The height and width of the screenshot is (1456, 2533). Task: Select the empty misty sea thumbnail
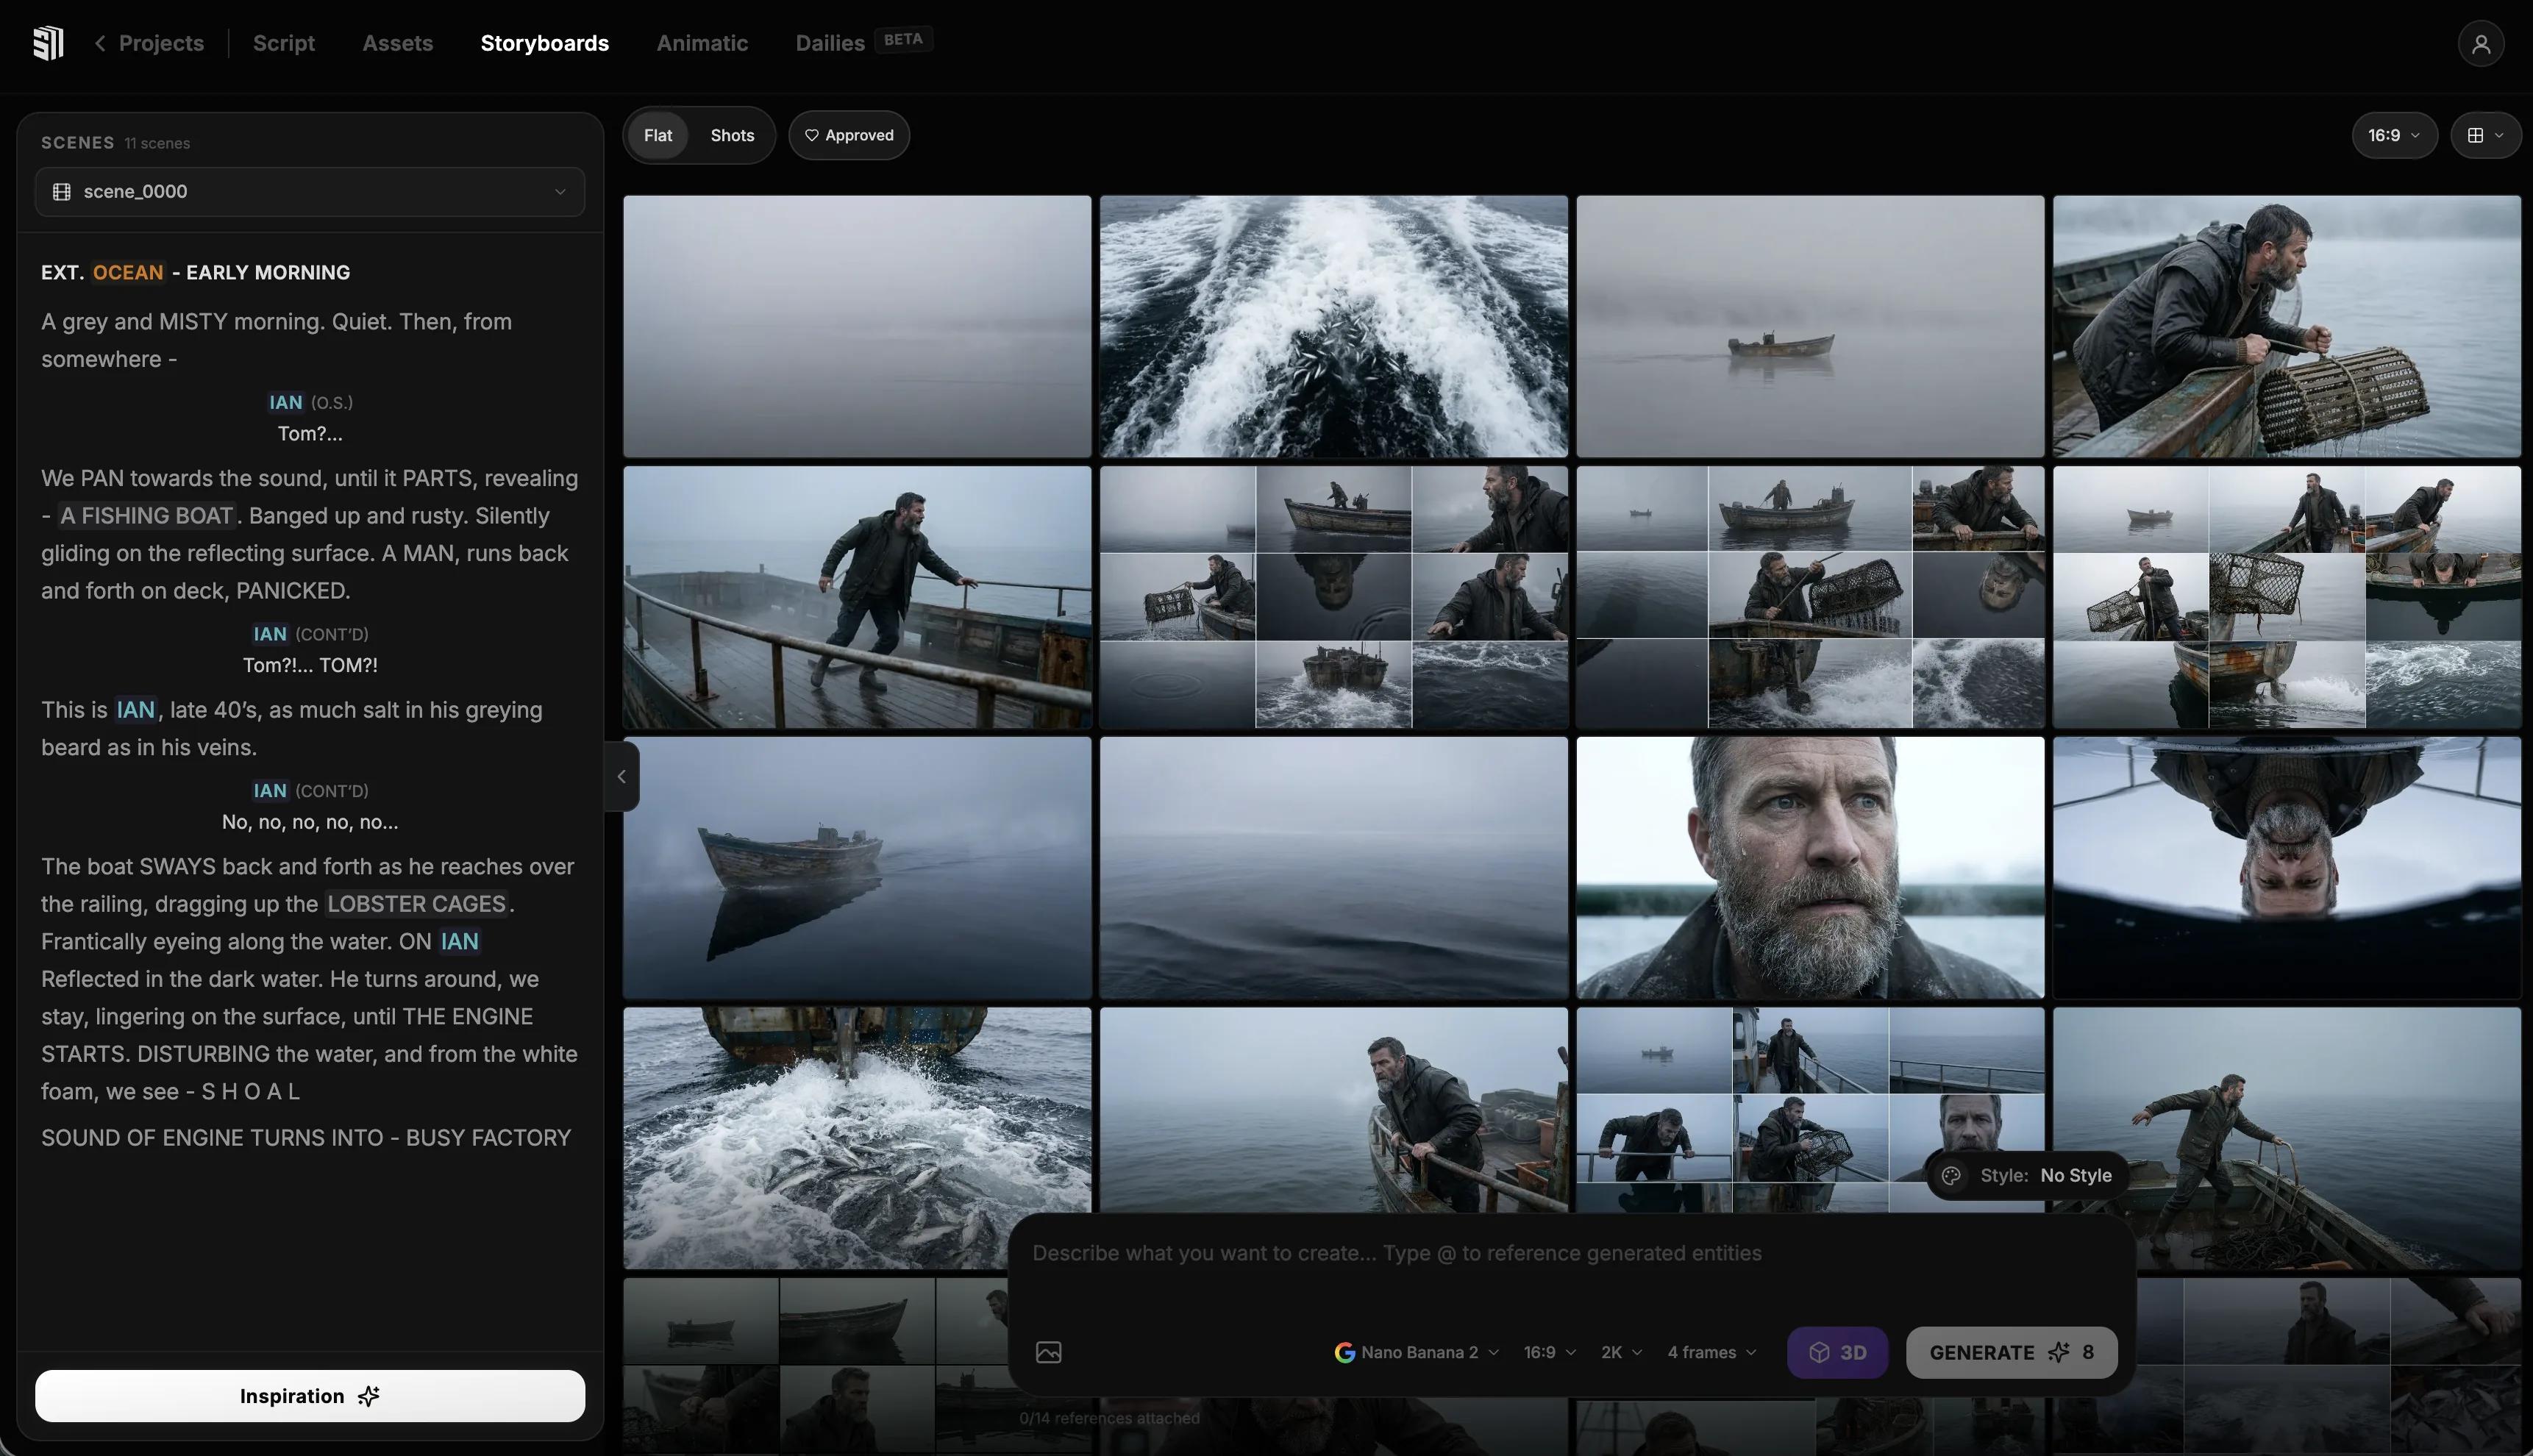pos(857,326)
